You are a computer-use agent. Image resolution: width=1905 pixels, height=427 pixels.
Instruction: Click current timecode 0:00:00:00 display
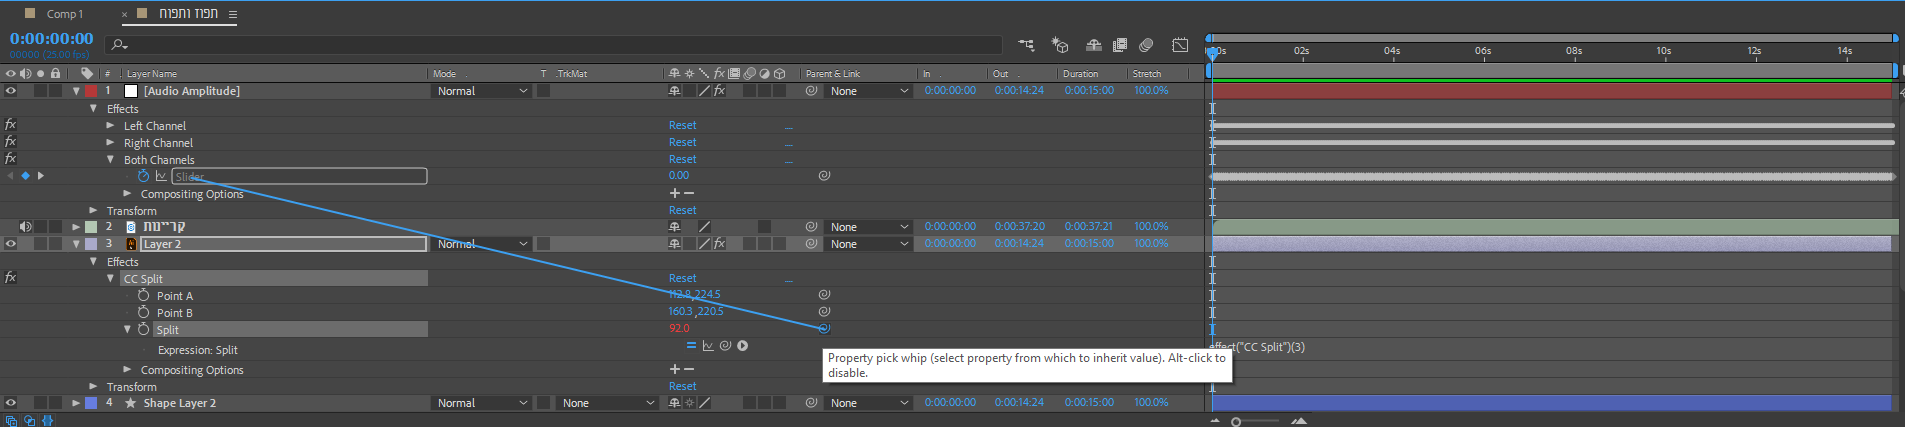pos(52,39)
